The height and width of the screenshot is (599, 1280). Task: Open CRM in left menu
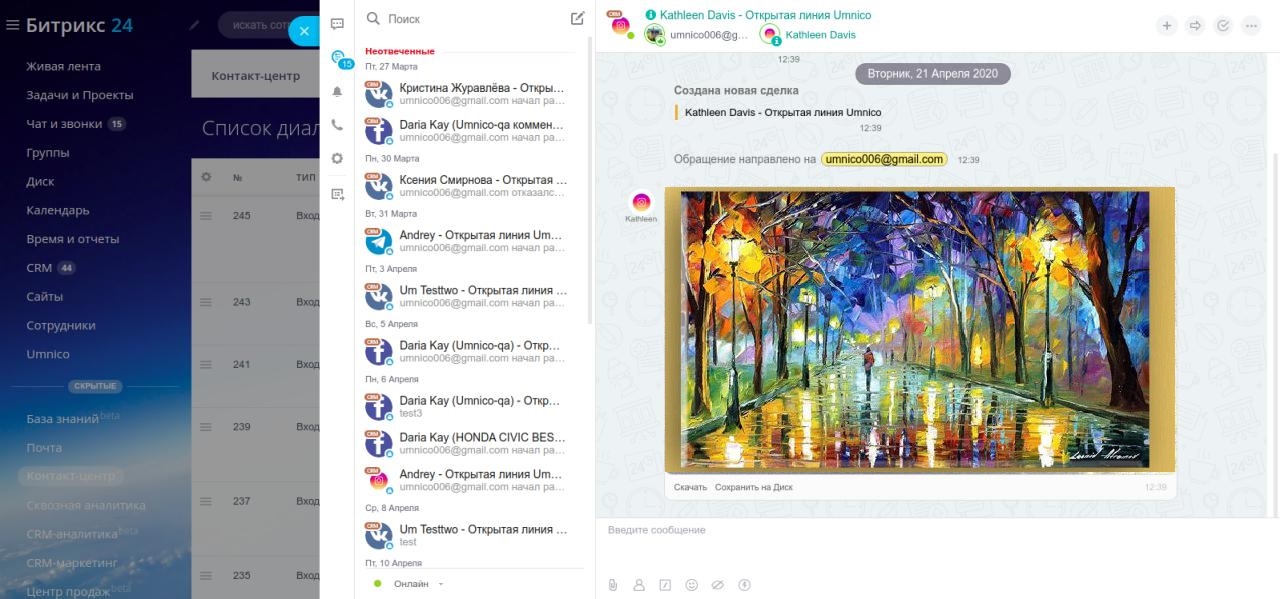point(39,268)
